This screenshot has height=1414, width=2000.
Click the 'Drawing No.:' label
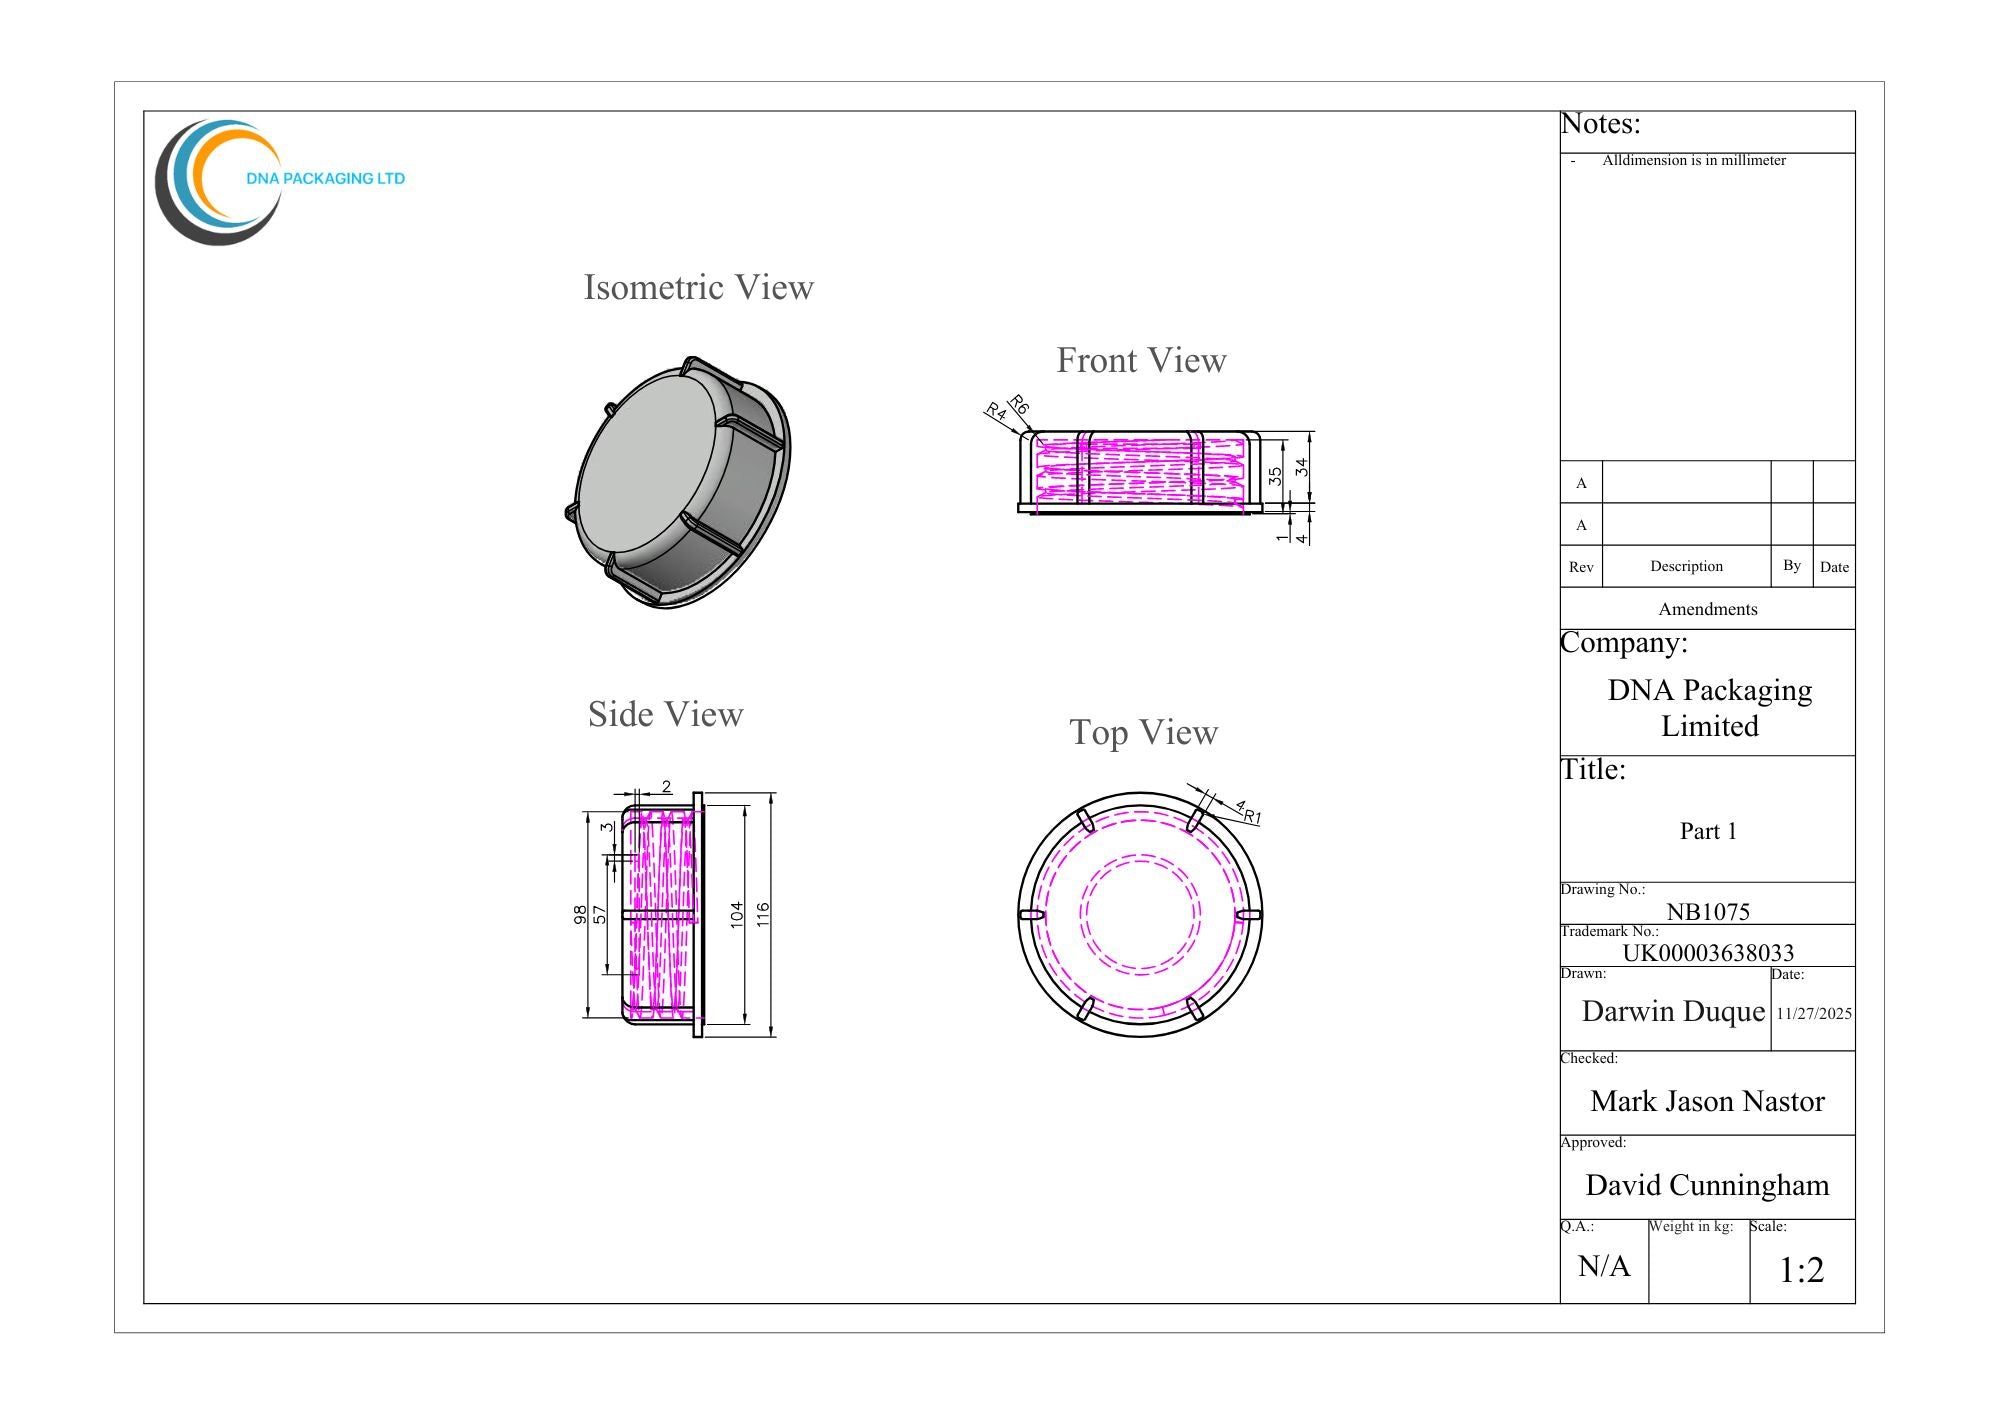click(1603, 889)
